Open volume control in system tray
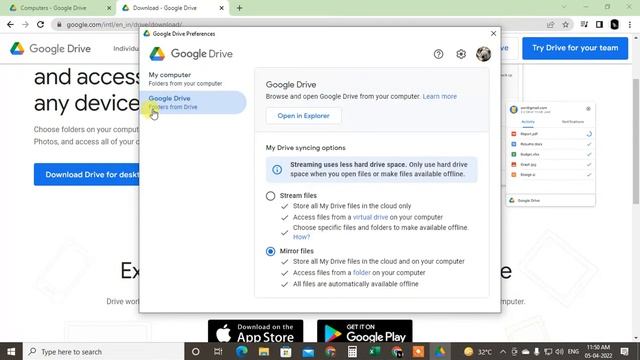This screenshot has width=640, height=360. [559, 351]
